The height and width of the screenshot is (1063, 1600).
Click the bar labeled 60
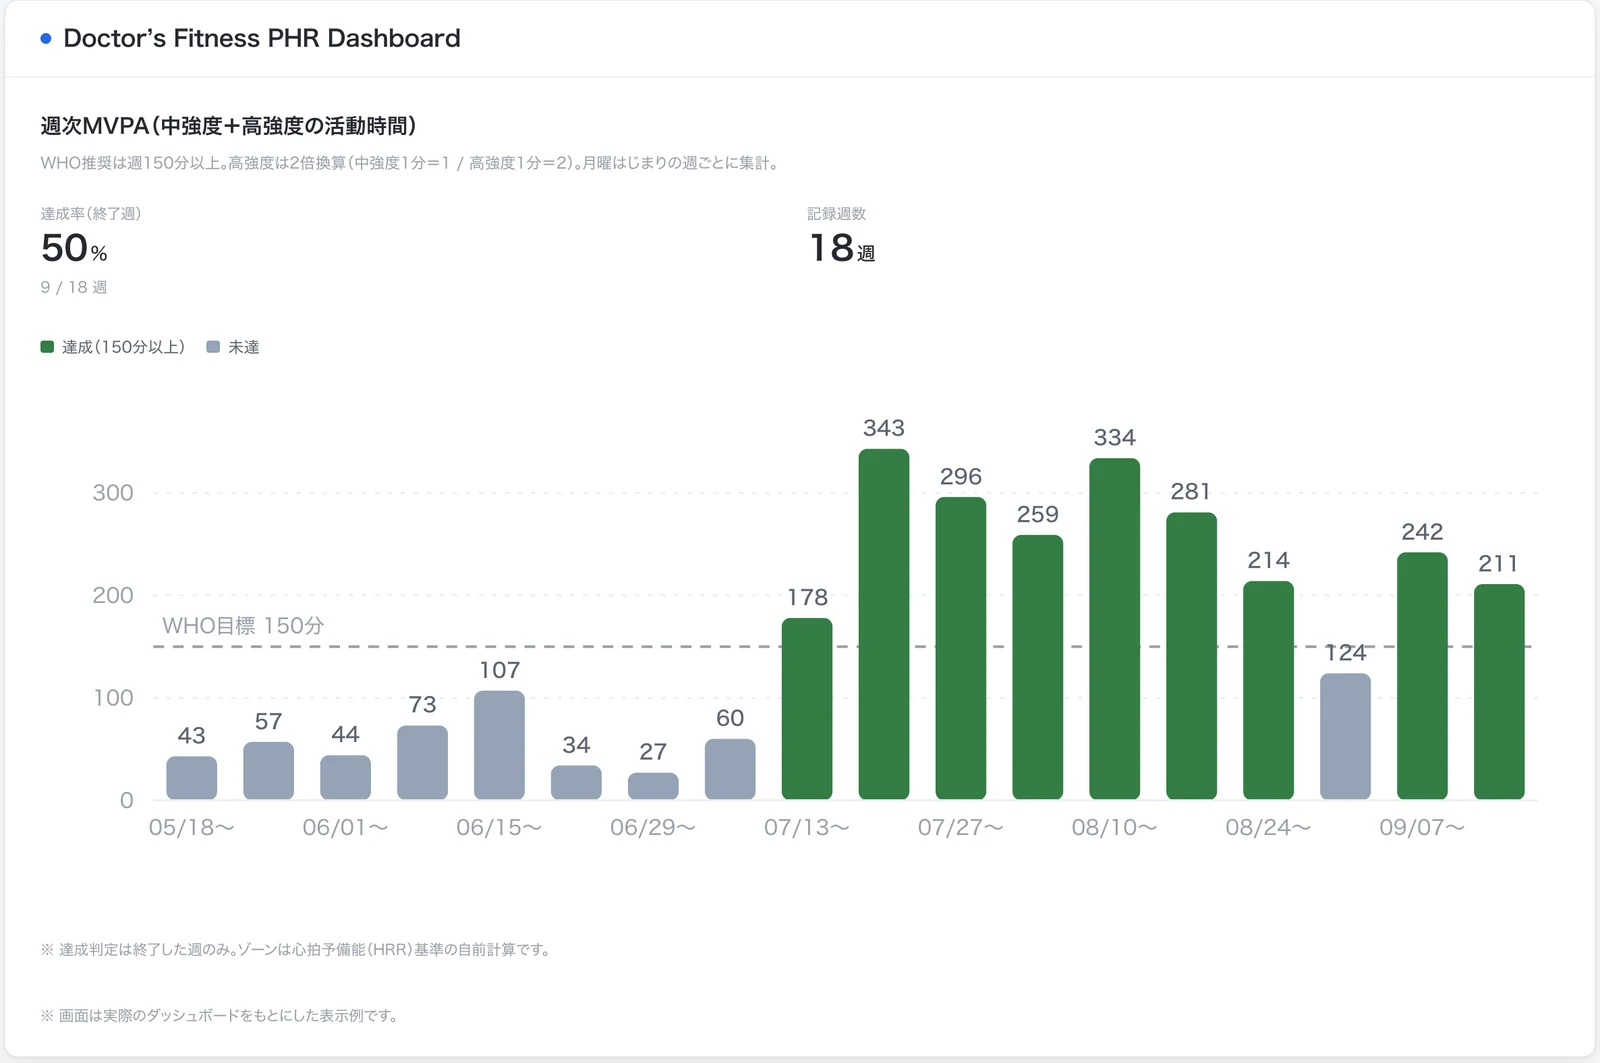pyautogui.click(x=730, y=769)
